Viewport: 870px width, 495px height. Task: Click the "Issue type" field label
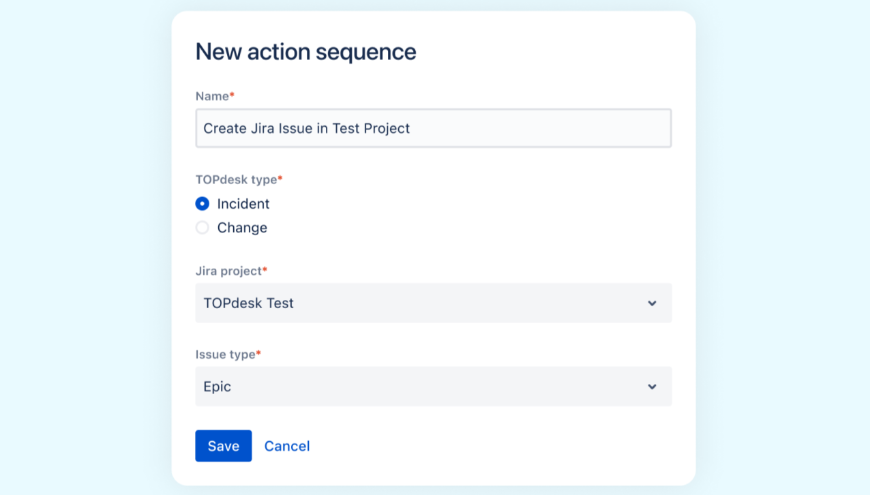(225, 355)
